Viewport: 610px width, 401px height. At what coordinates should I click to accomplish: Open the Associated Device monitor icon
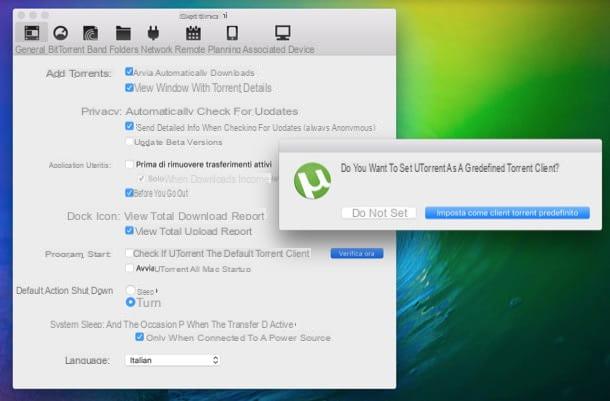pos(282,33)
